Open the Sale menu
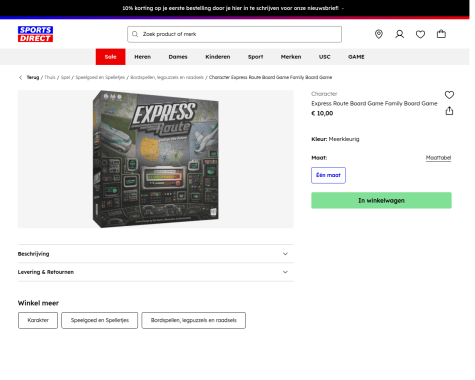Screen dimensions: 475x380 [111, 57]
